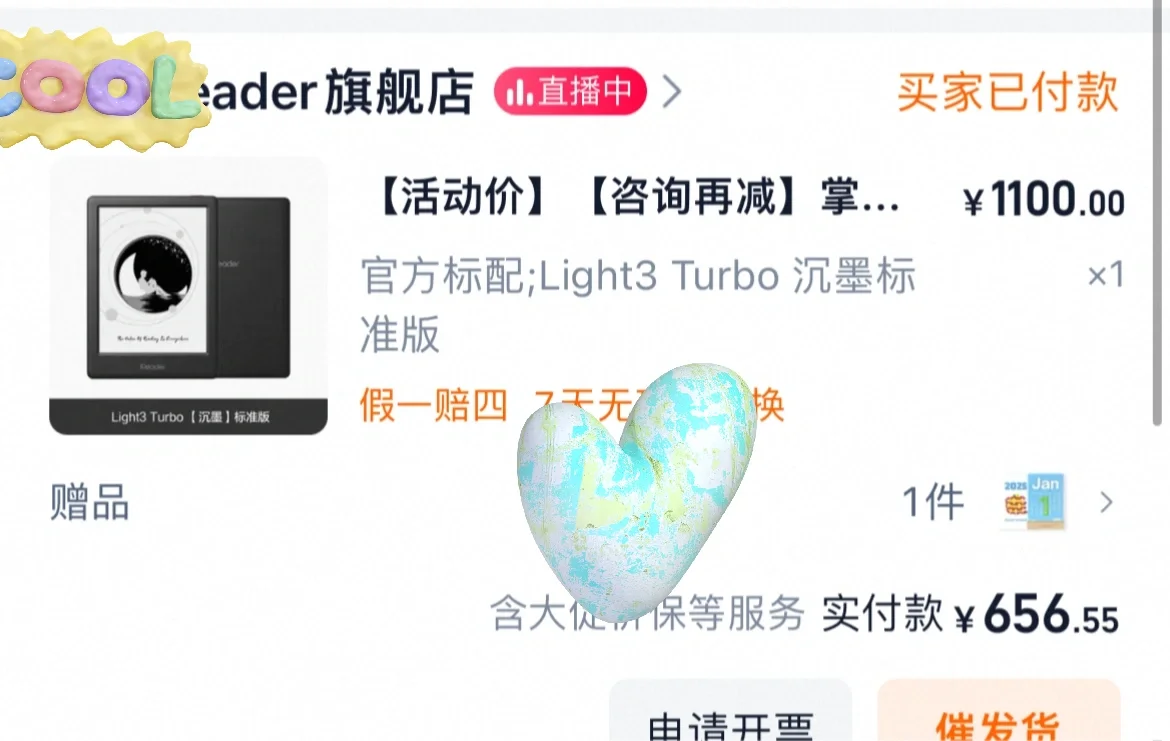Image resolution: width=1170 pixels, height=741 pixels.
Task: View 含大促价保等服务 service details
Action: pos(648,613)
